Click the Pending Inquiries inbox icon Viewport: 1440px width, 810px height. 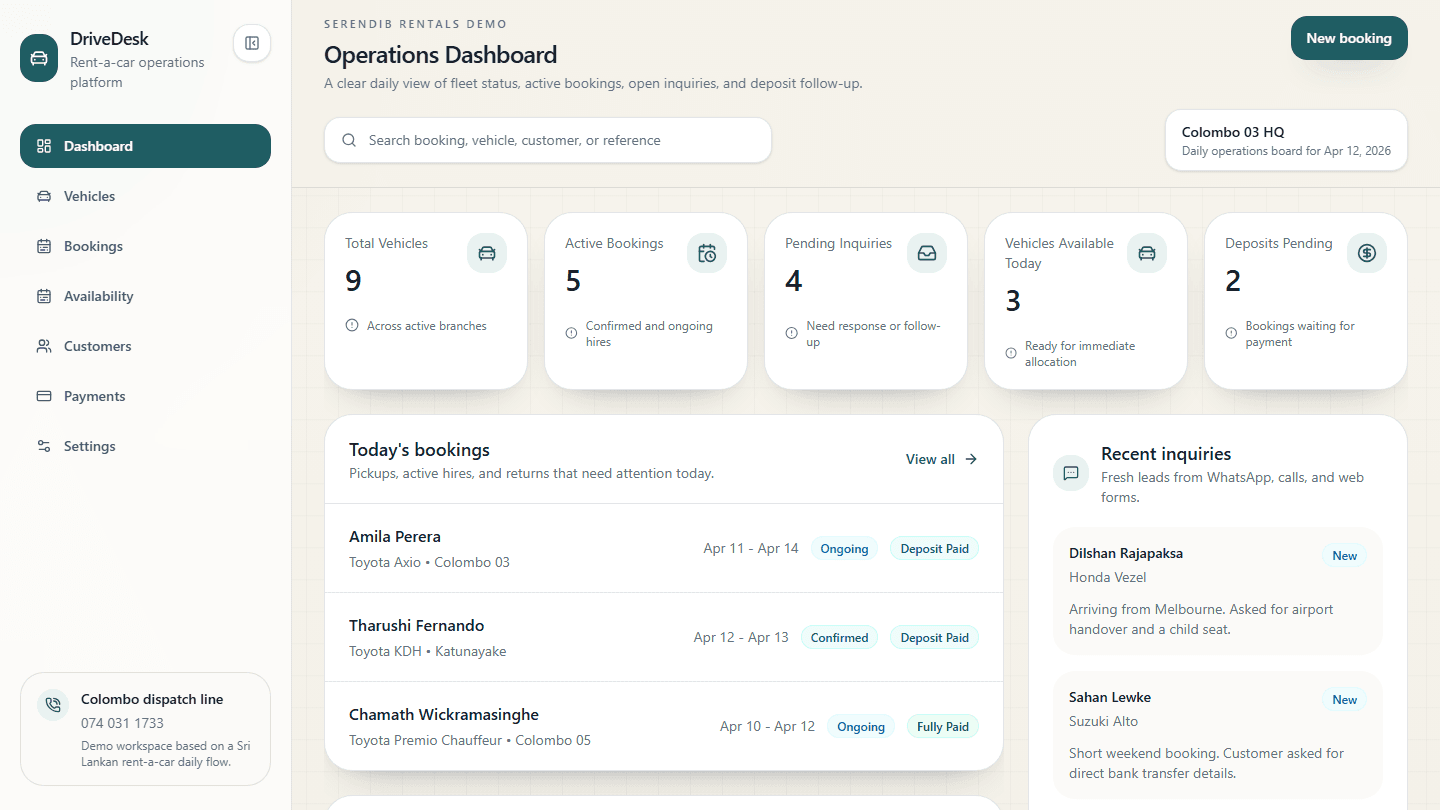point(927,253)
